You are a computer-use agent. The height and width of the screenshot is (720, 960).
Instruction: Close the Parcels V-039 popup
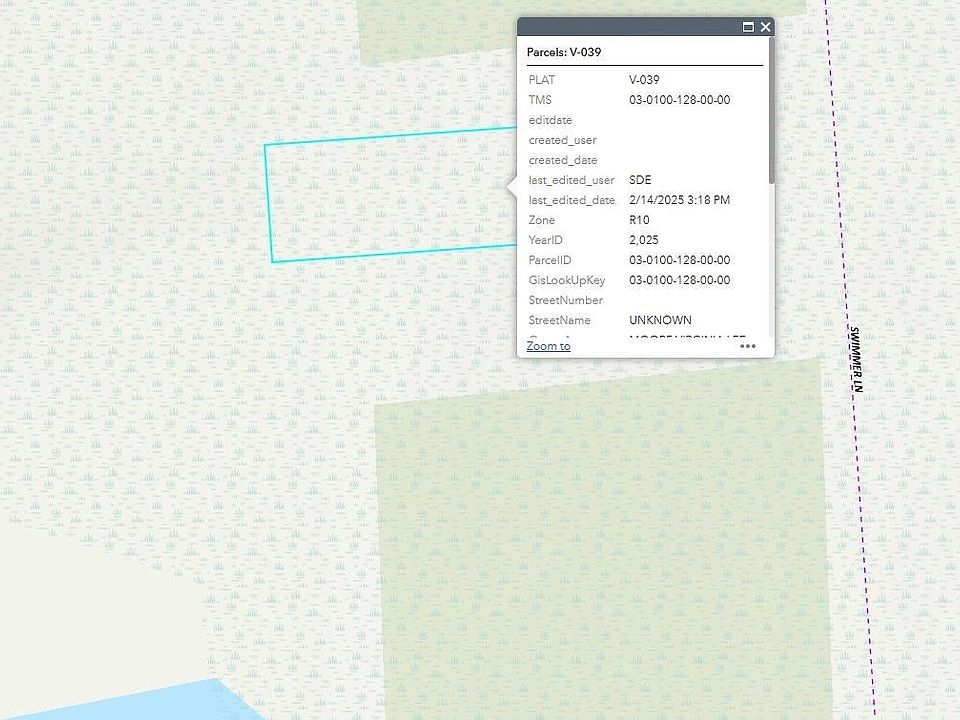765,27
